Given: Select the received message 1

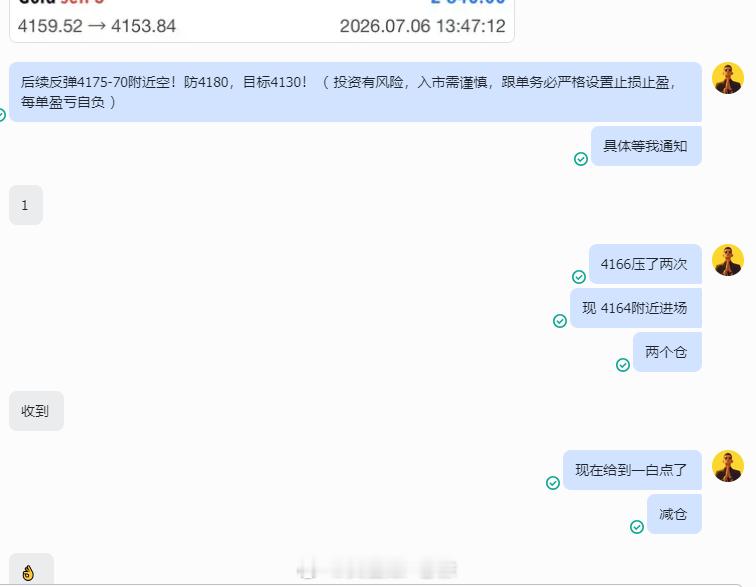Looking at the screenshot, I should click(26, 205).
